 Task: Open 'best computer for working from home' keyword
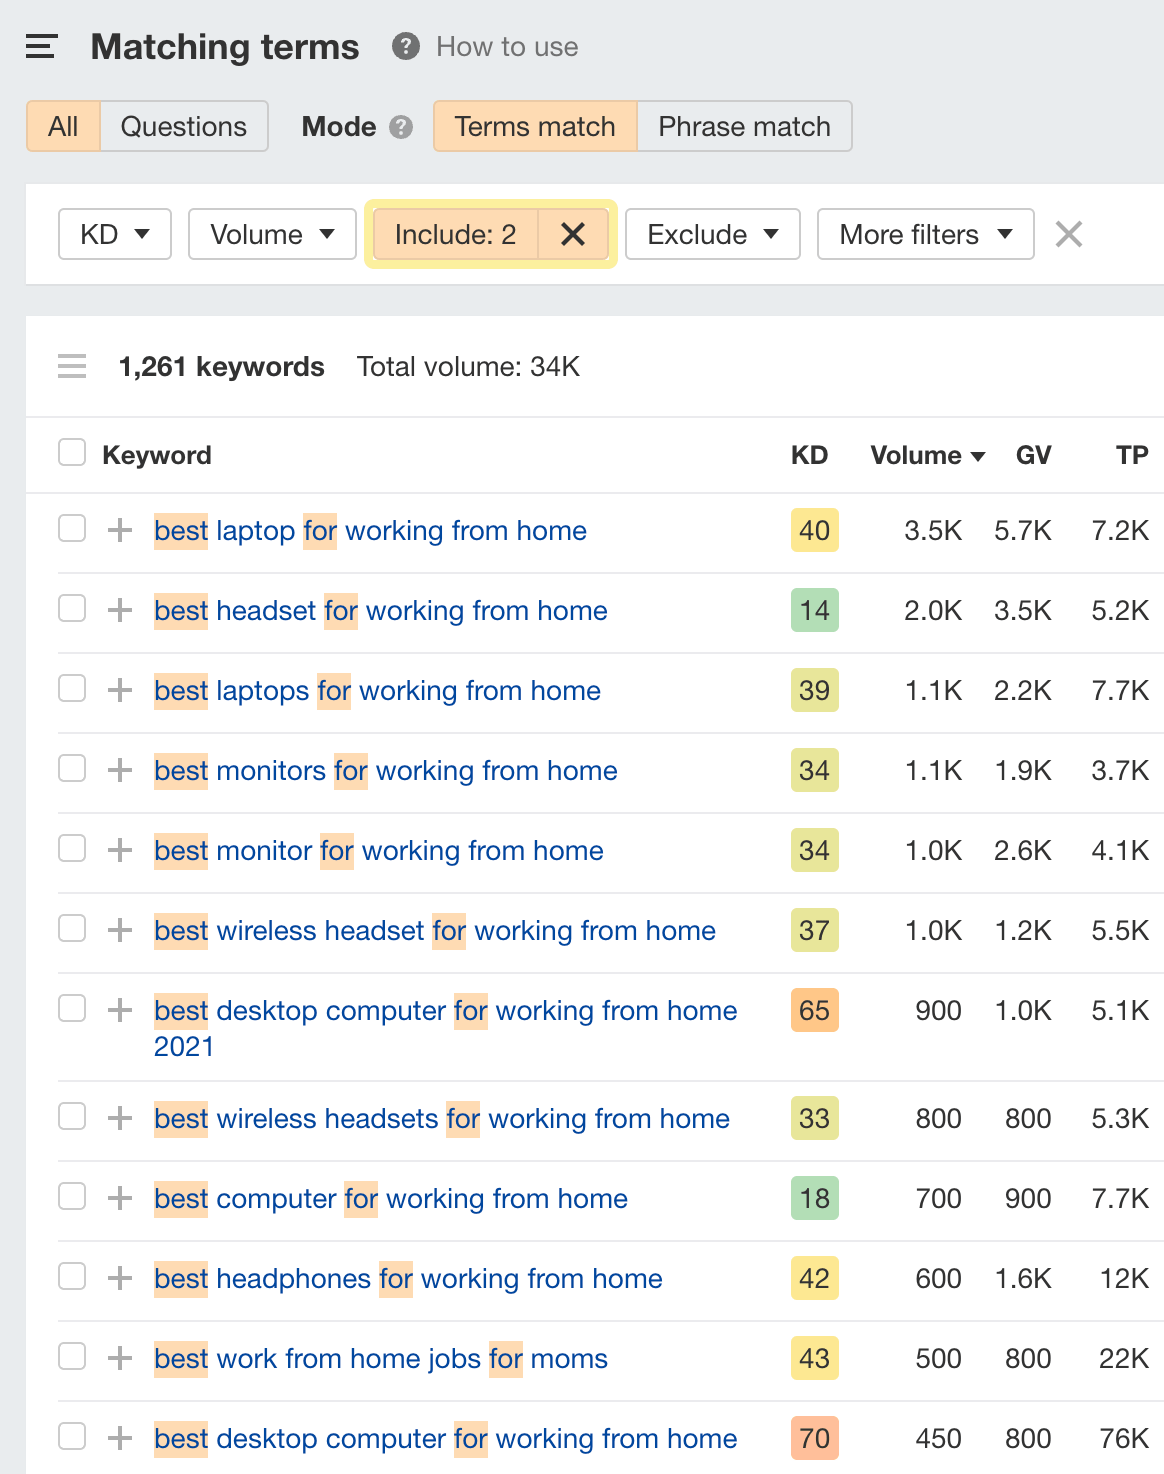point(390,1198)
